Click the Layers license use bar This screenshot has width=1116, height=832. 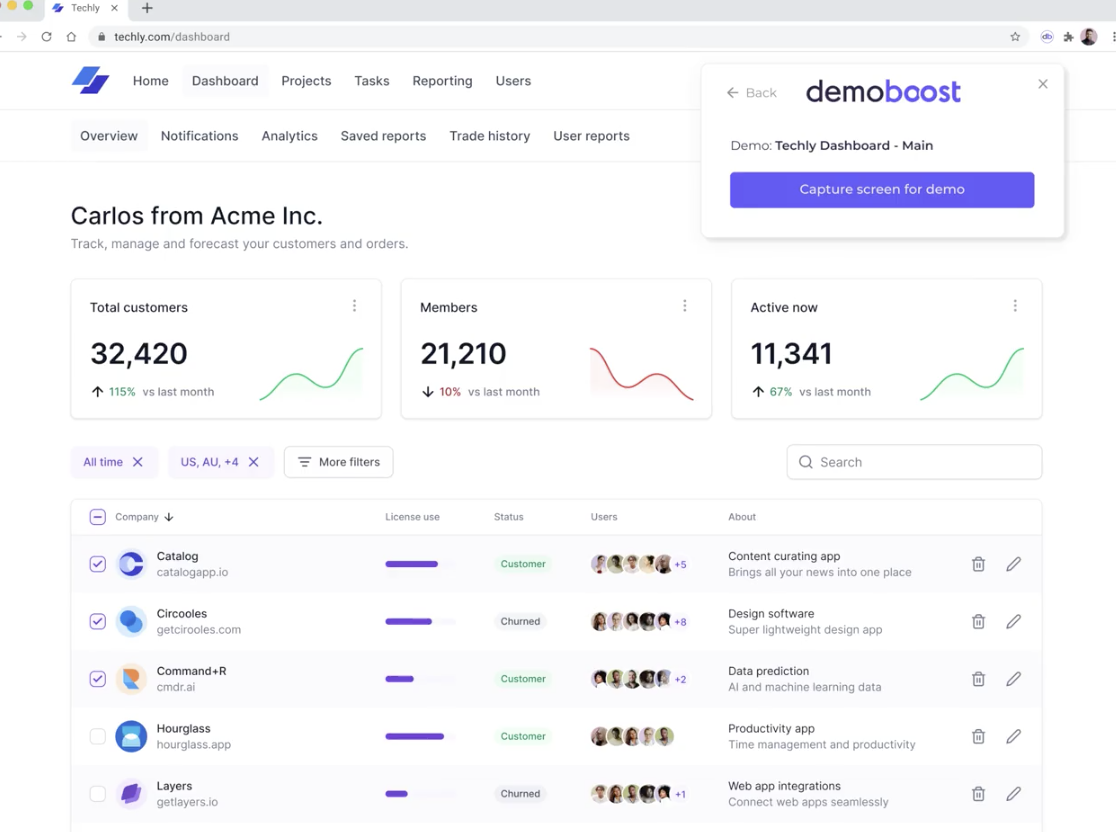click(x=420, y=794)
